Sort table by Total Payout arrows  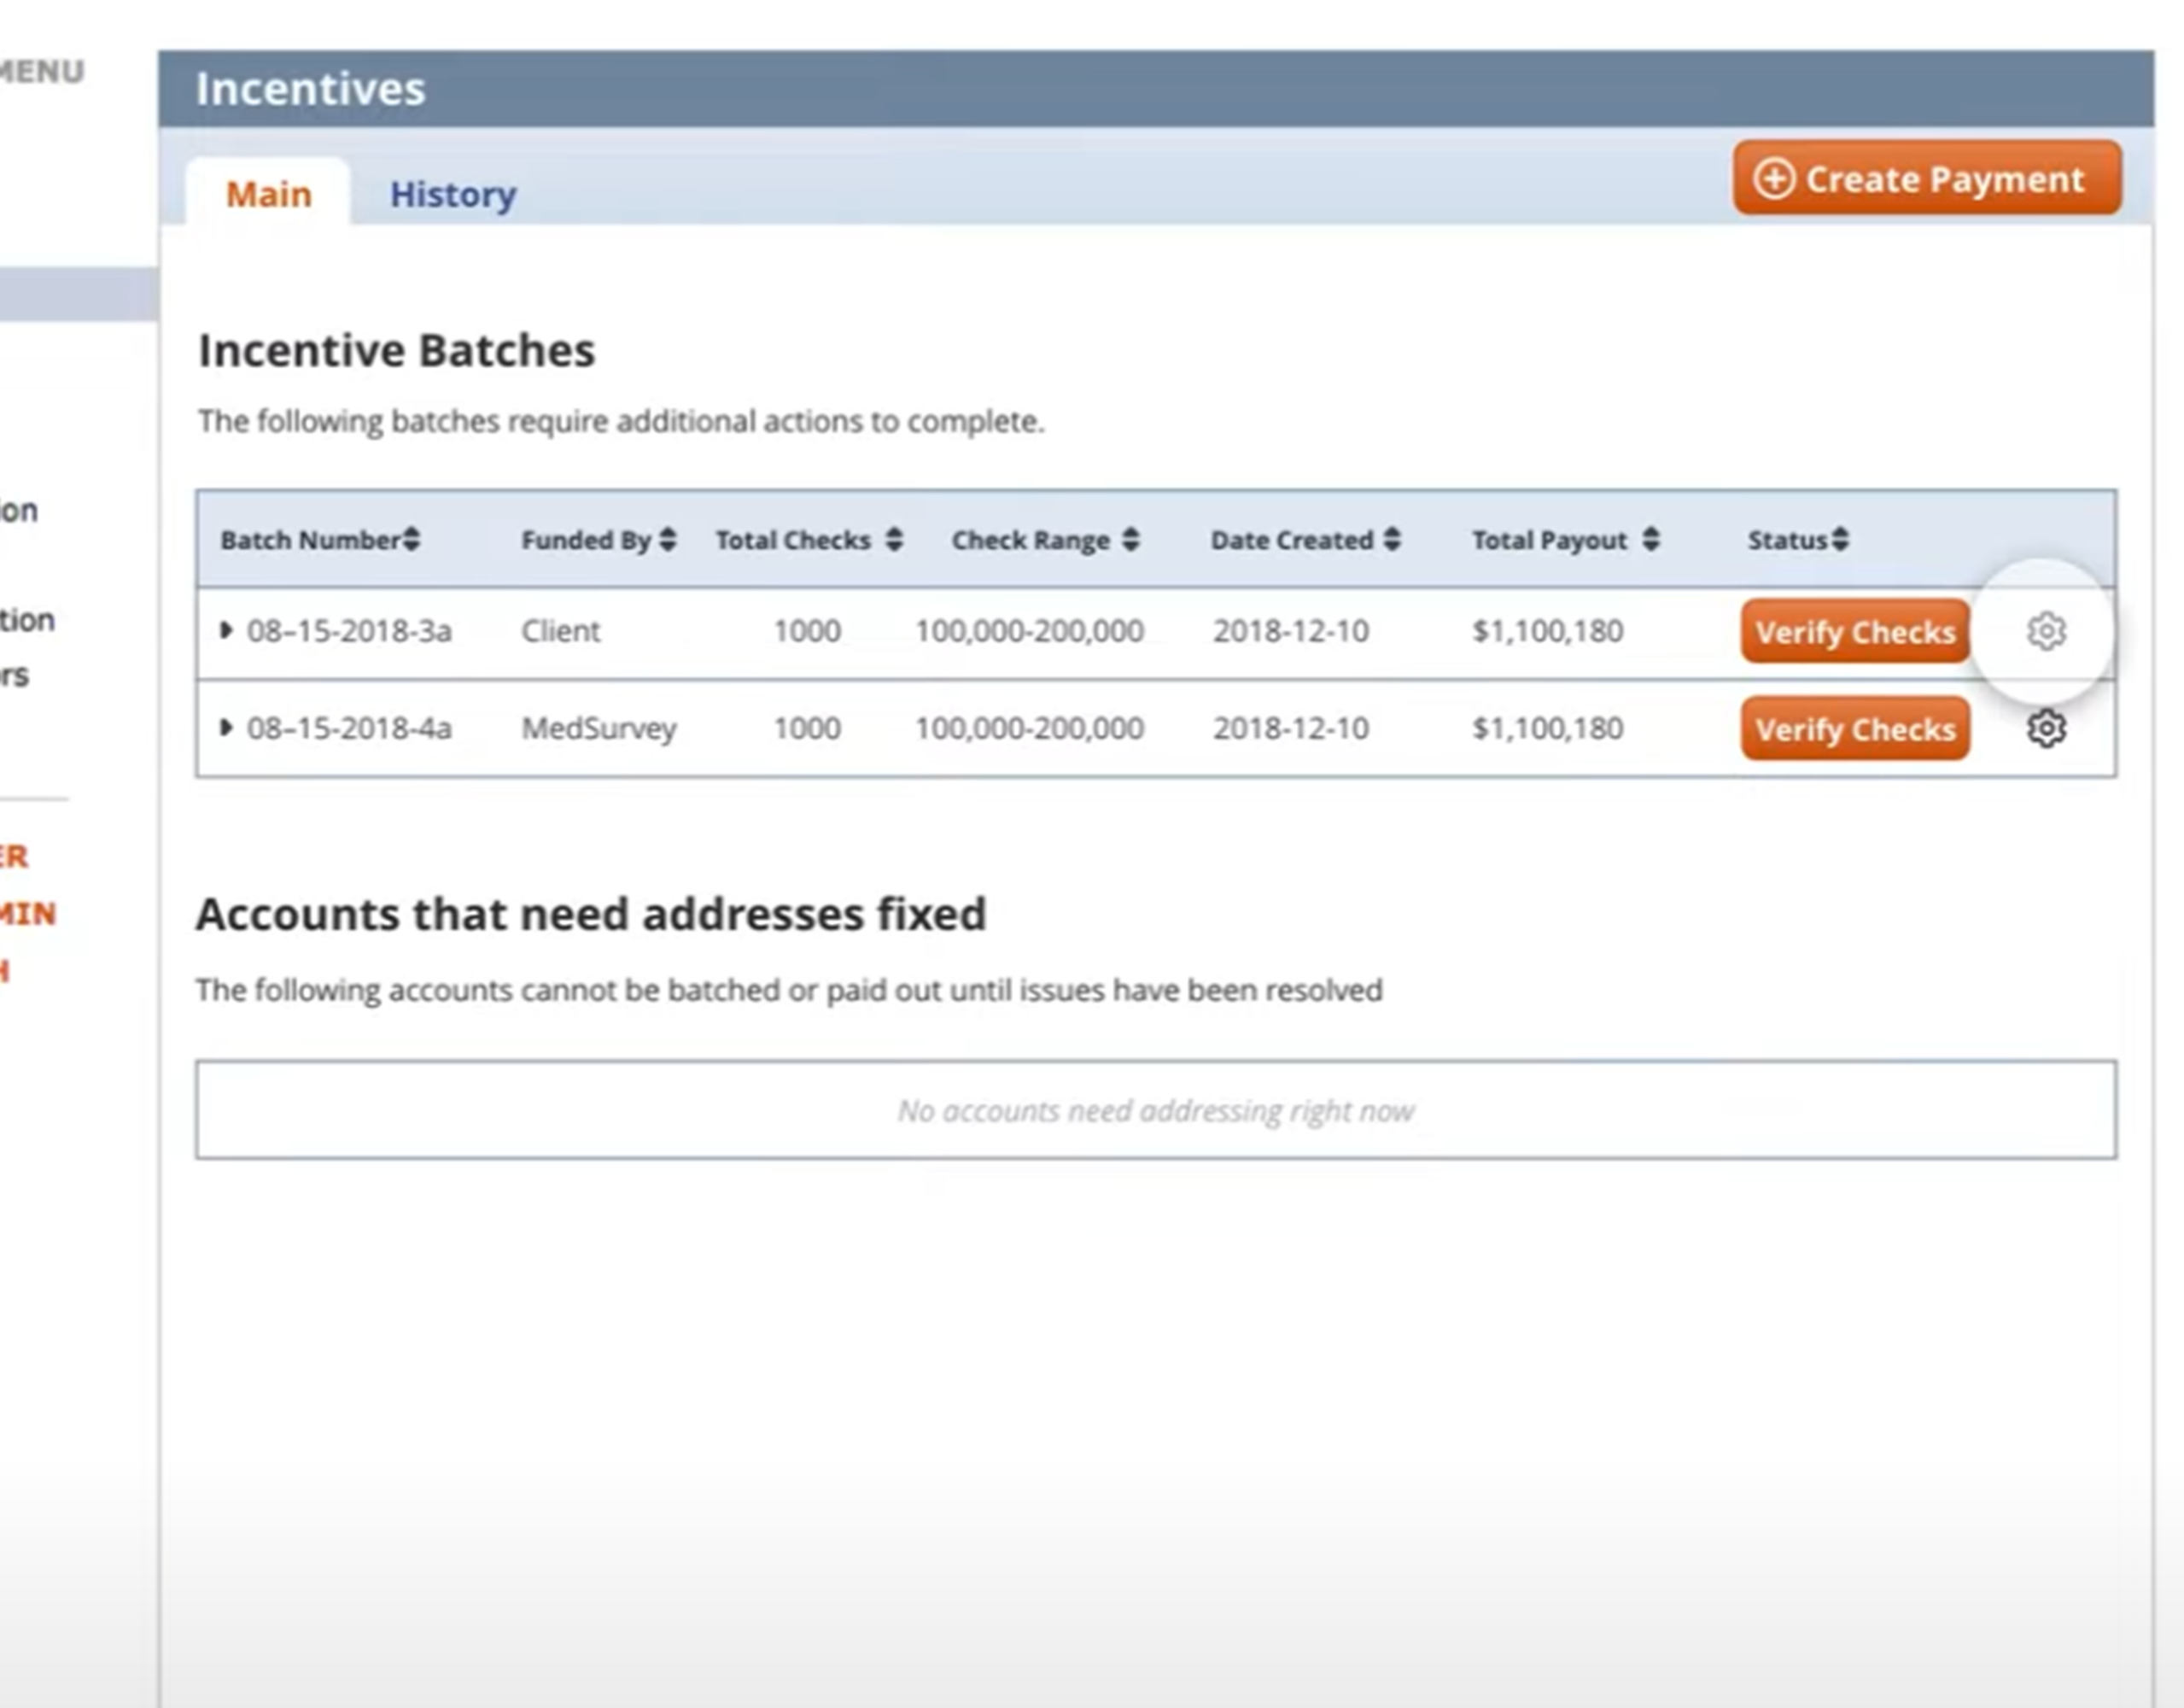[1650, 540]
